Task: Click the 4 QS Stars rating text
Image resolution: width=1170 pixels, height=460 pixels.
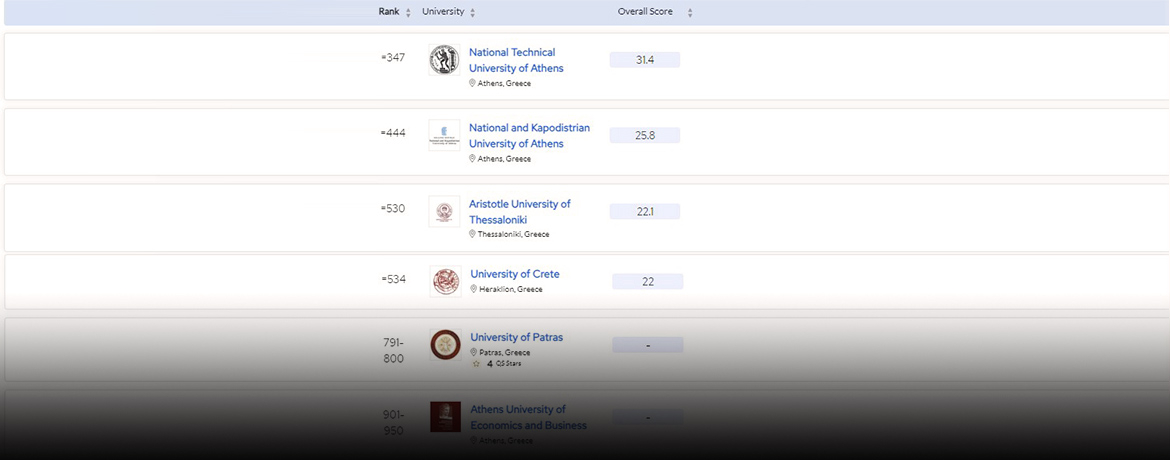Action: 504,364
